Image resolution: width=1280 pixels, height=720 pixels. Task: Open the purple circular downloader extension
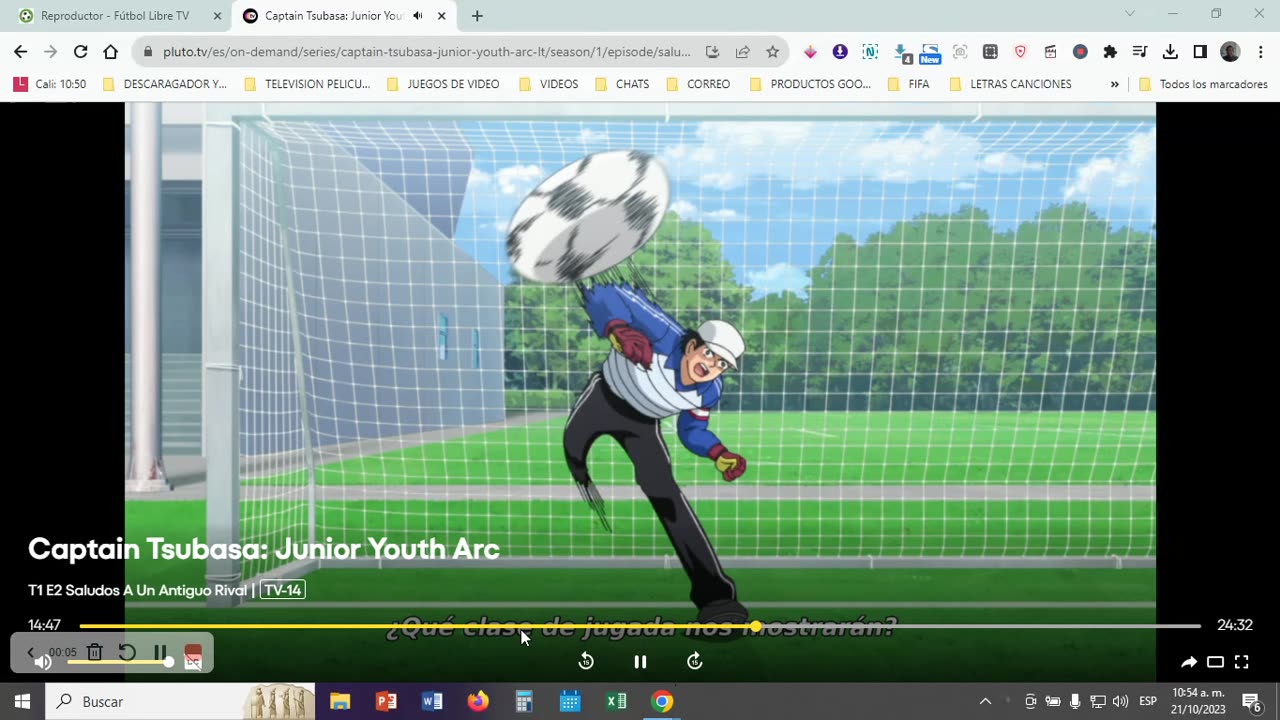pos(840,52)
